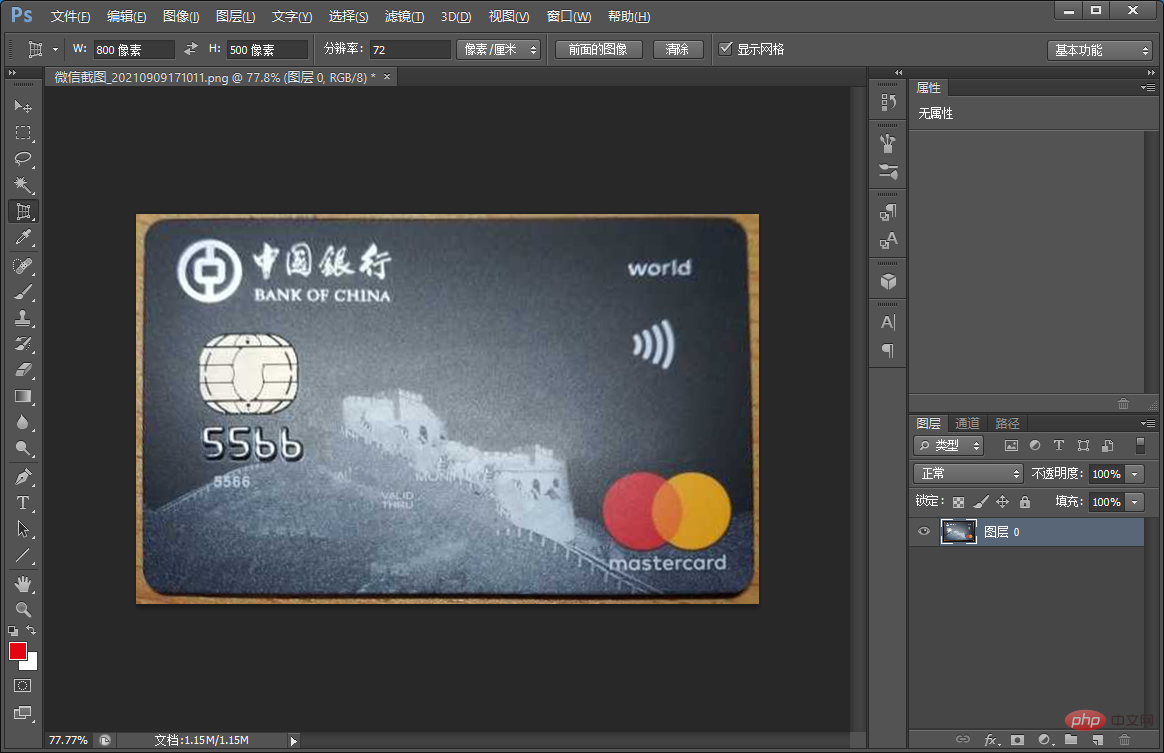Select the Rectangular Marquee tool

pos(23,133)
